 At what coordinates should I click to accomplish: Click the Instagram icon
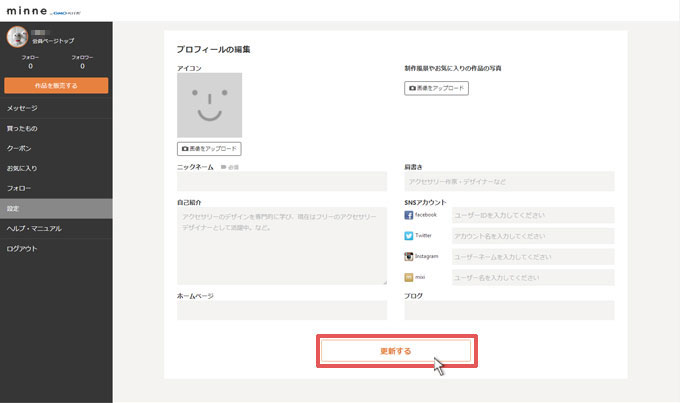tap(409, 256)
